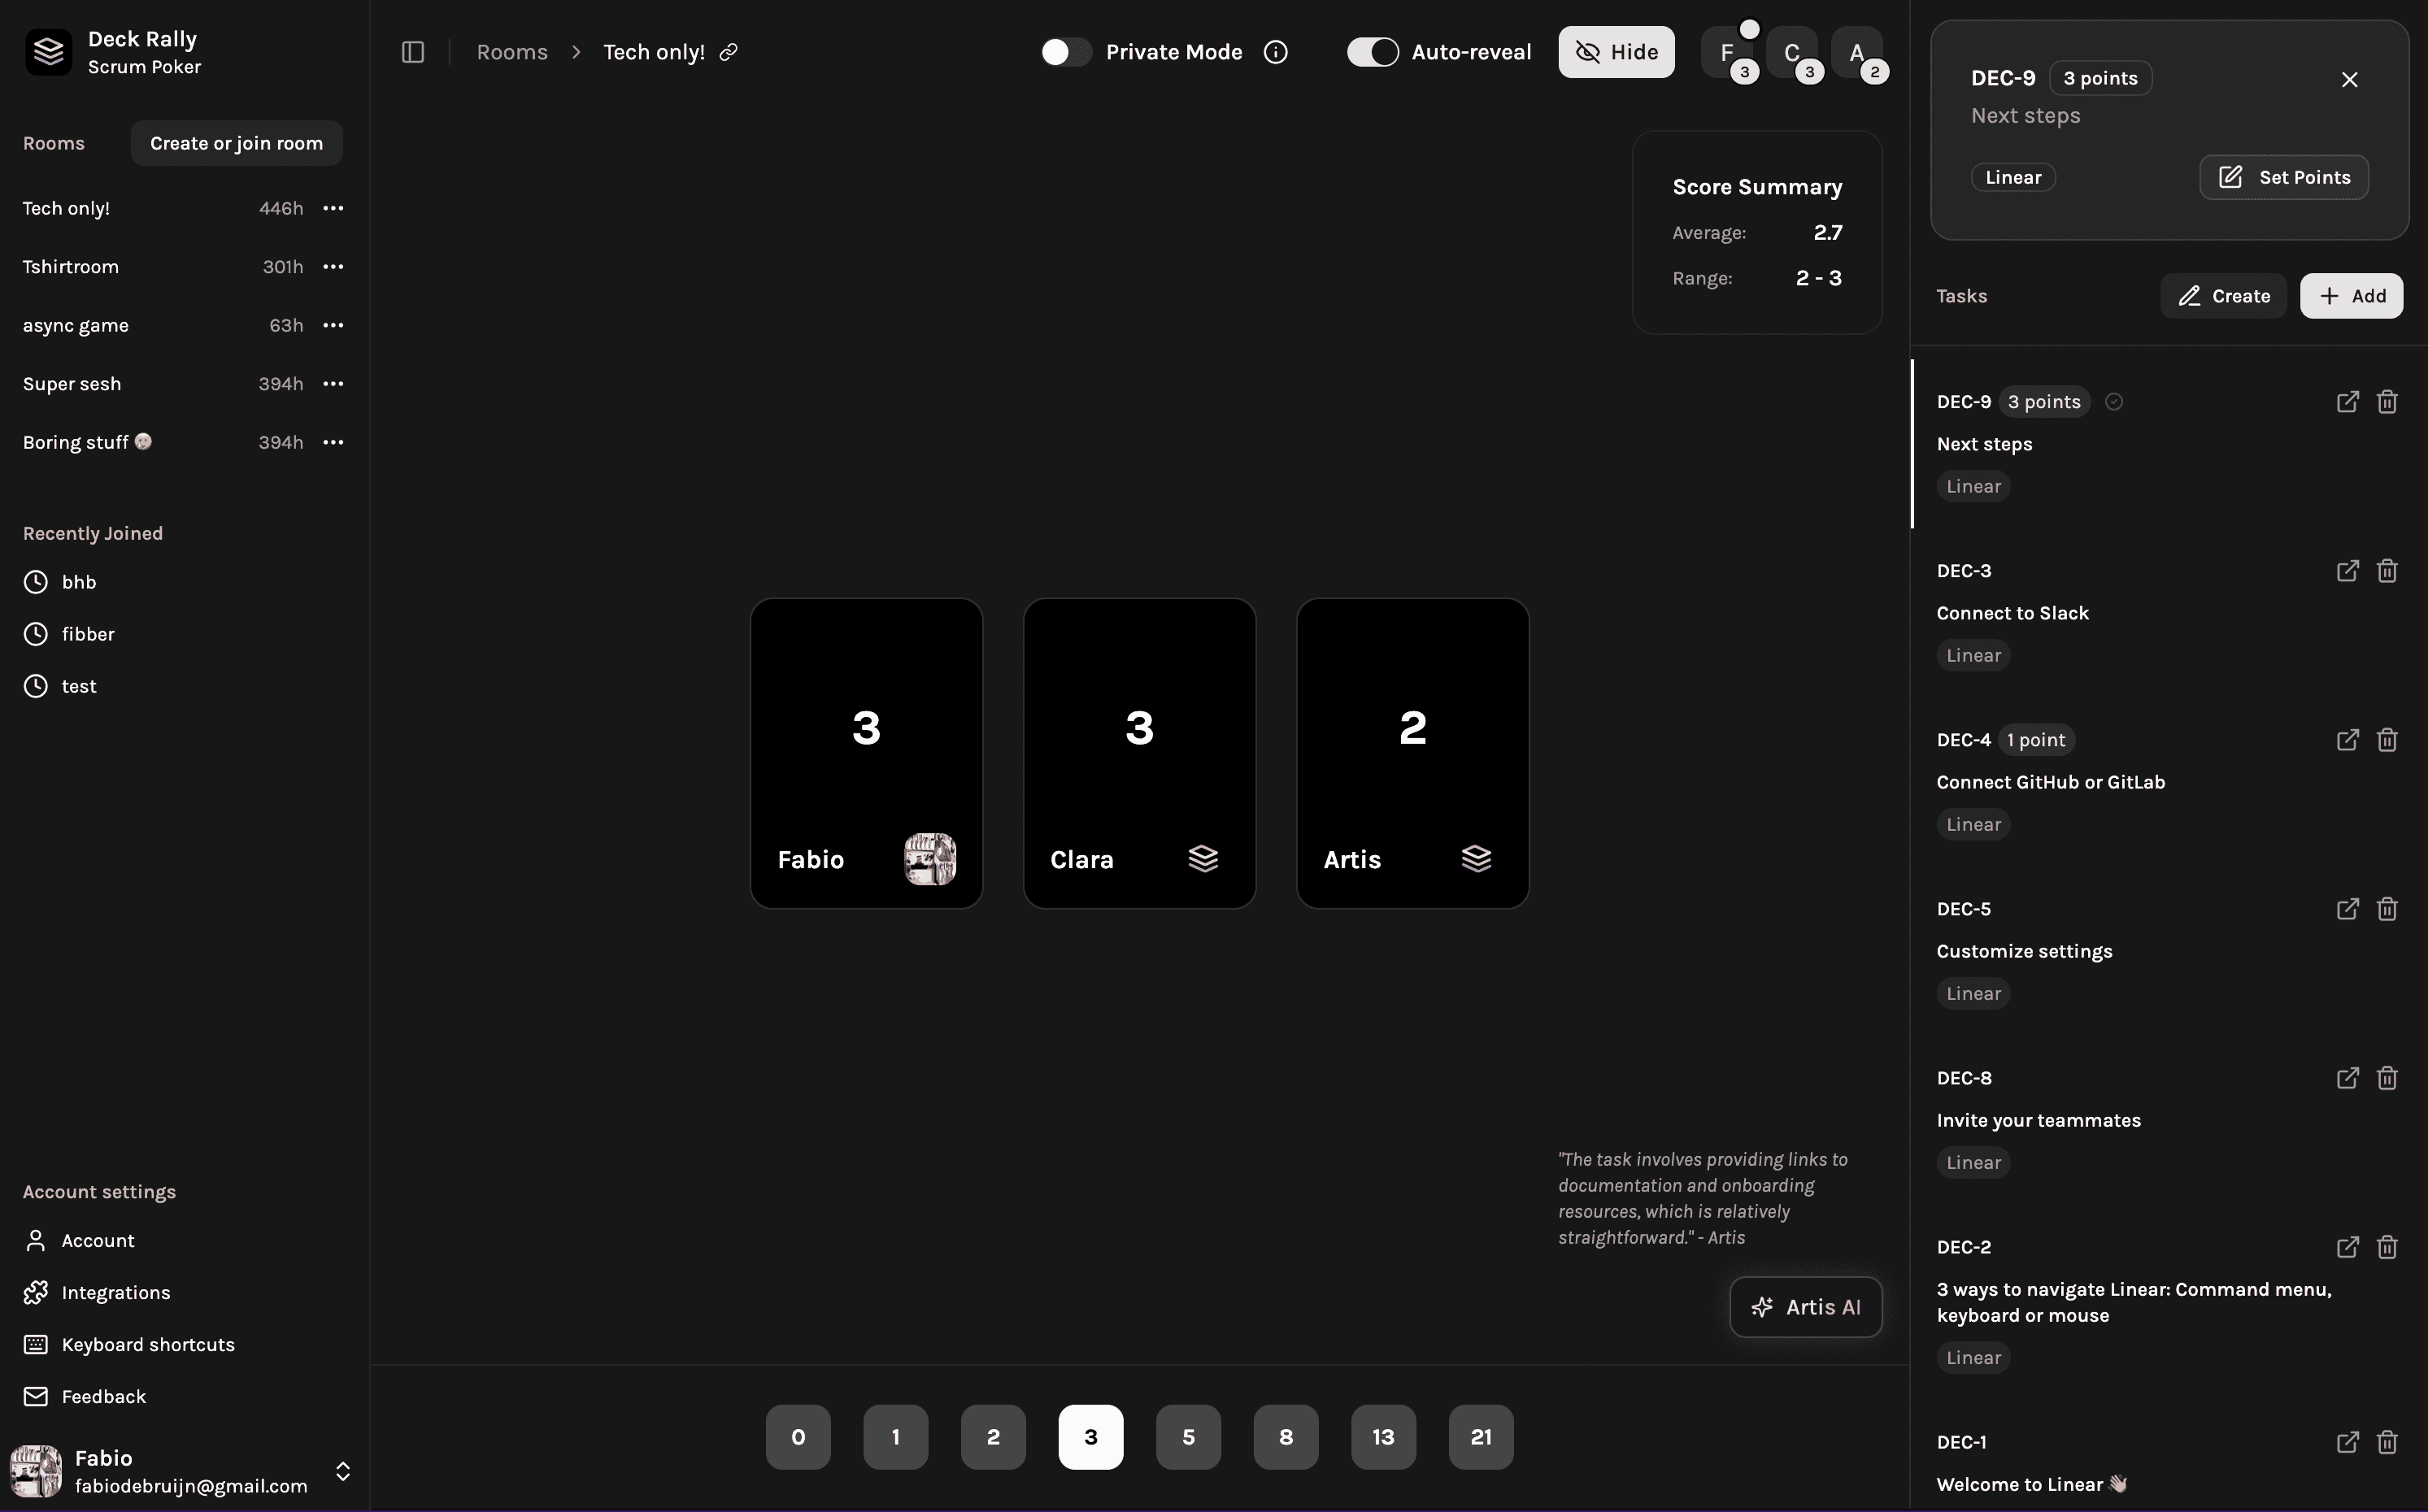
Task: Select estimate card 0
Action: (x=798, y=1437)
